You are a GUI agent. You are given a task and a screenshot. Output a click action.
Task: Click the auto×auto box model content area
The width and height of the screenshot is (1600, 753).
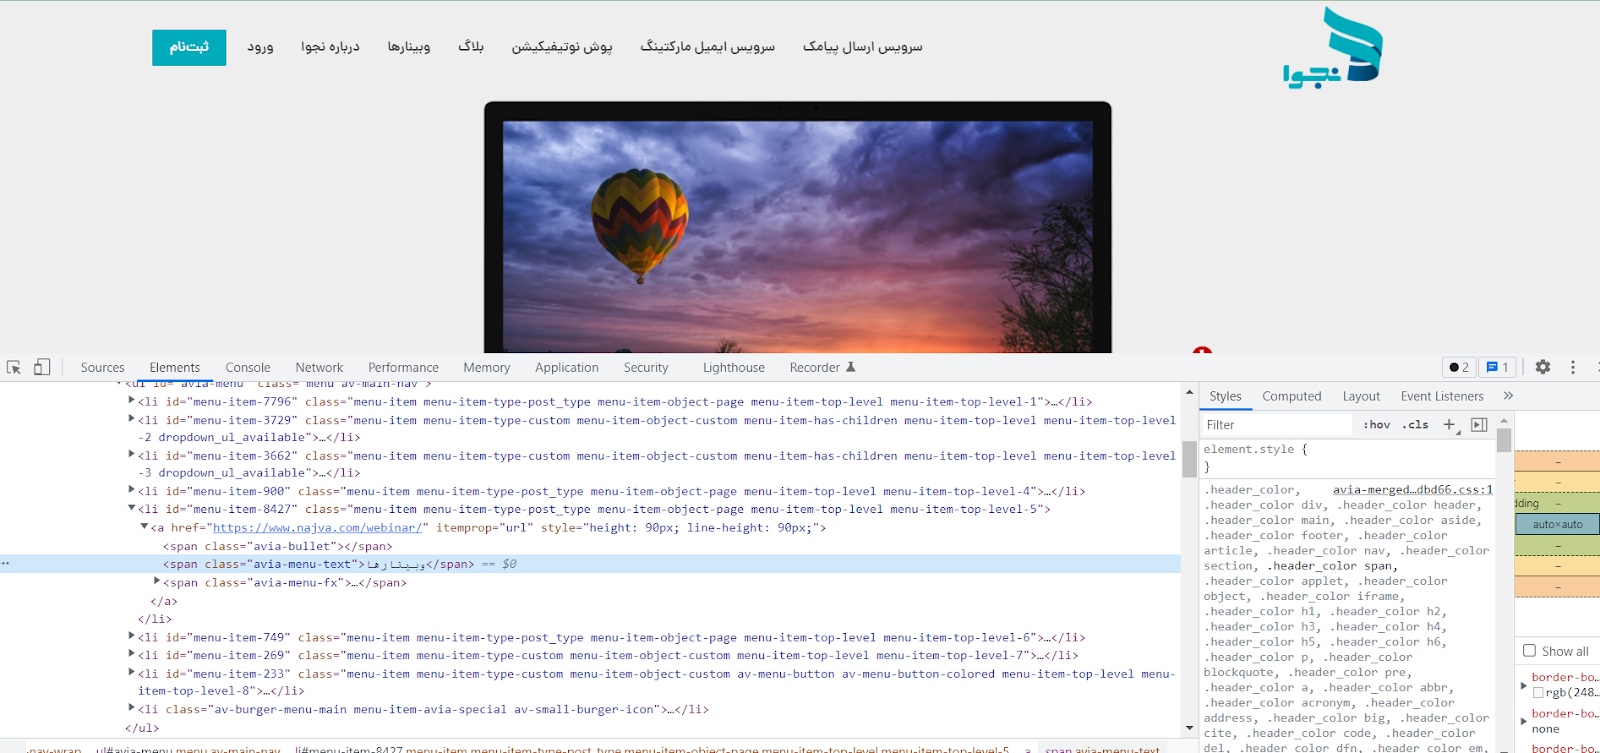click(1557, 524)
